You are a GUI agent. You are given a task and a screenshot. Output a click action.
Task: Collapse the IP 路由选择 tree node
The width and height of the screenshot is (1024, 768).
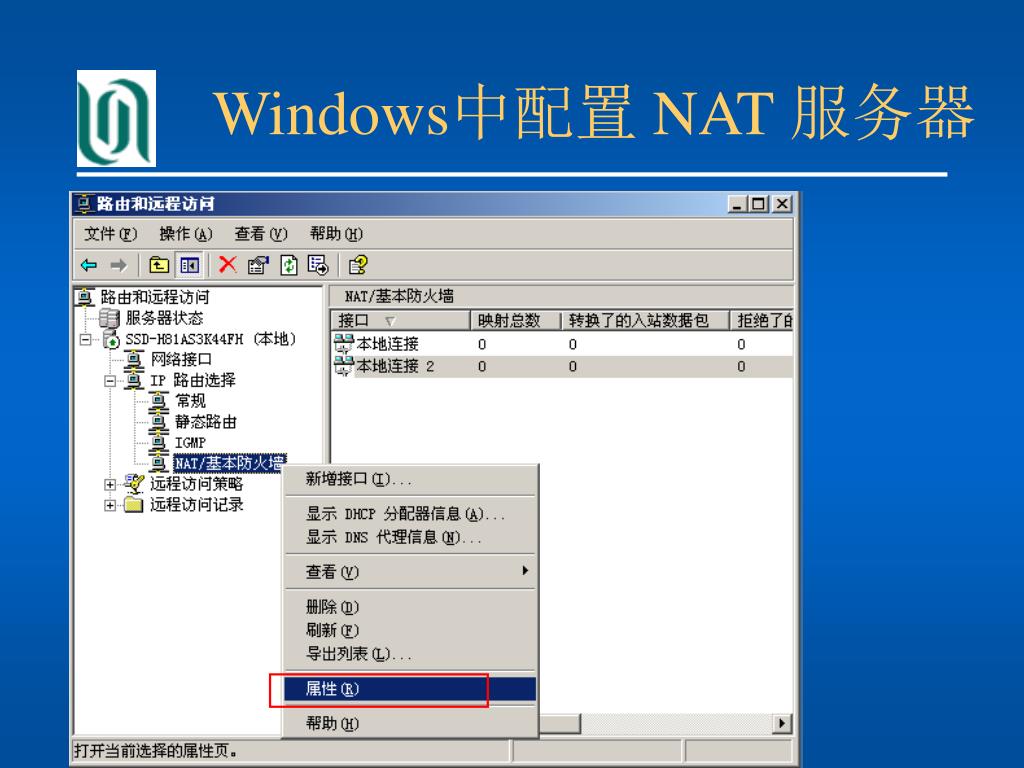(x=110, y=381)
